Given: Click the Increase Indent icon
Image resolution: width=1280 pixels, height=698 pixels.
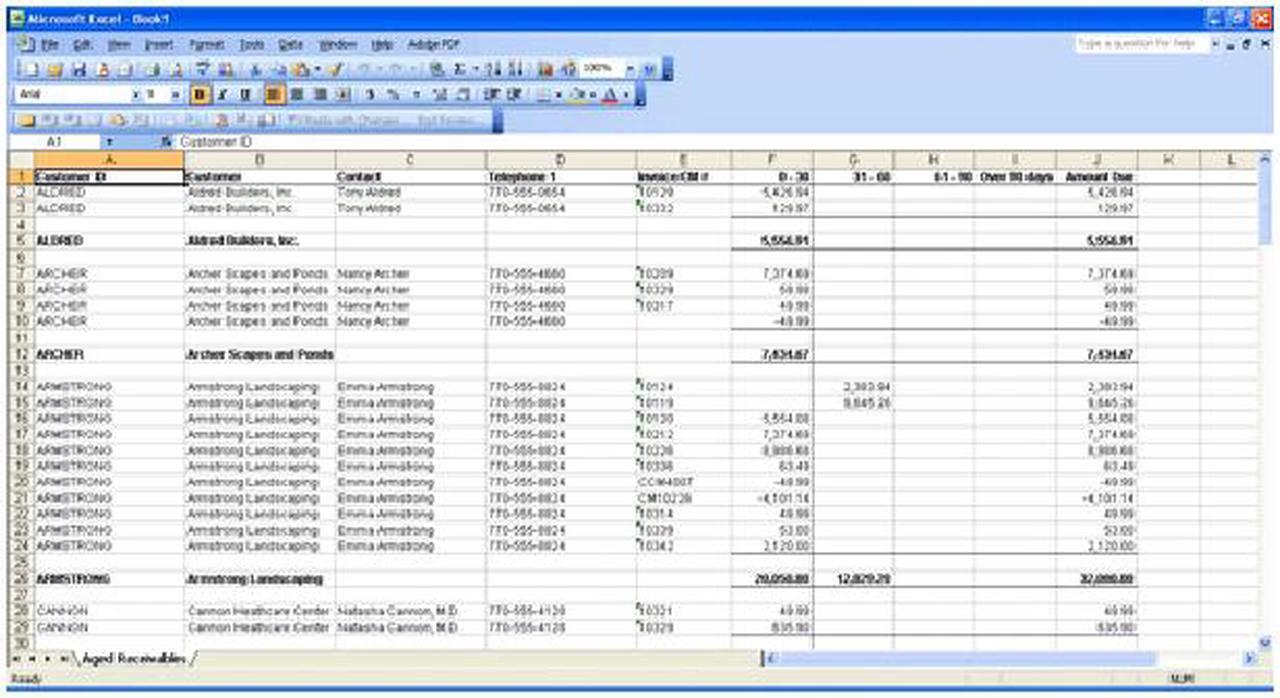Looking at the screenshot, I should click(514, 95).
